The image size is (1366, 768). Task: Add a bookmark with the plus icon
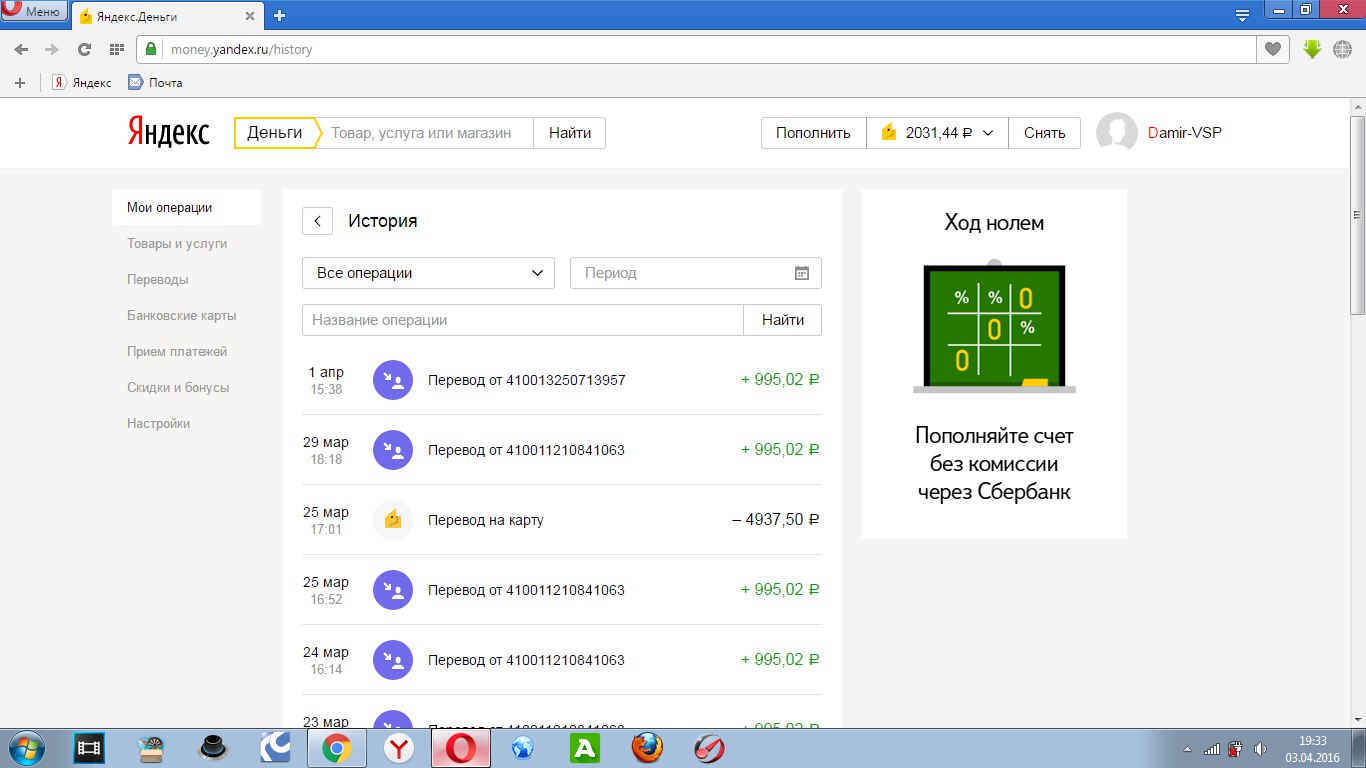tap(20, 82)
